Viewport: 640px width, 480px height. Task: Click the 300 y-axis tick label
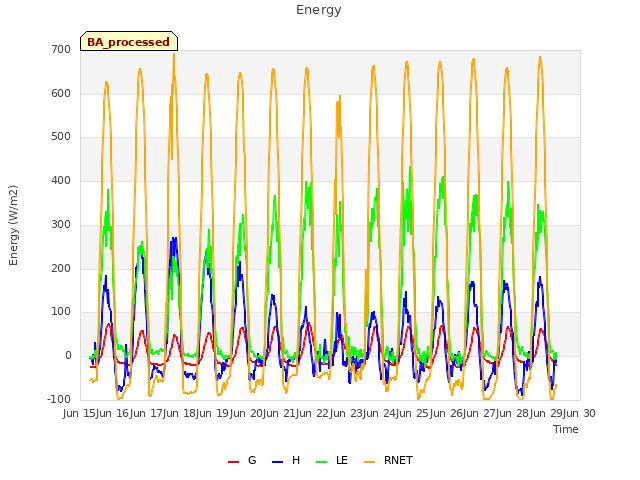click(61, 224)
